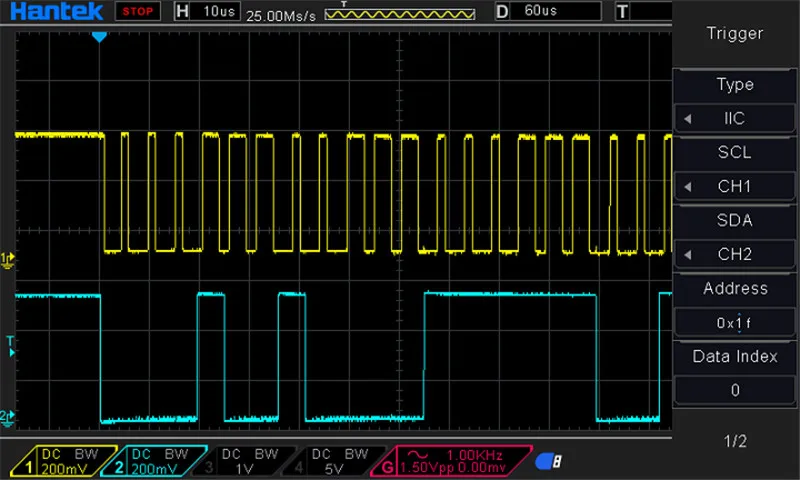The image size is (800, 480).
Task: Open the waveform generator G indicator
Action: click(453, 461)
